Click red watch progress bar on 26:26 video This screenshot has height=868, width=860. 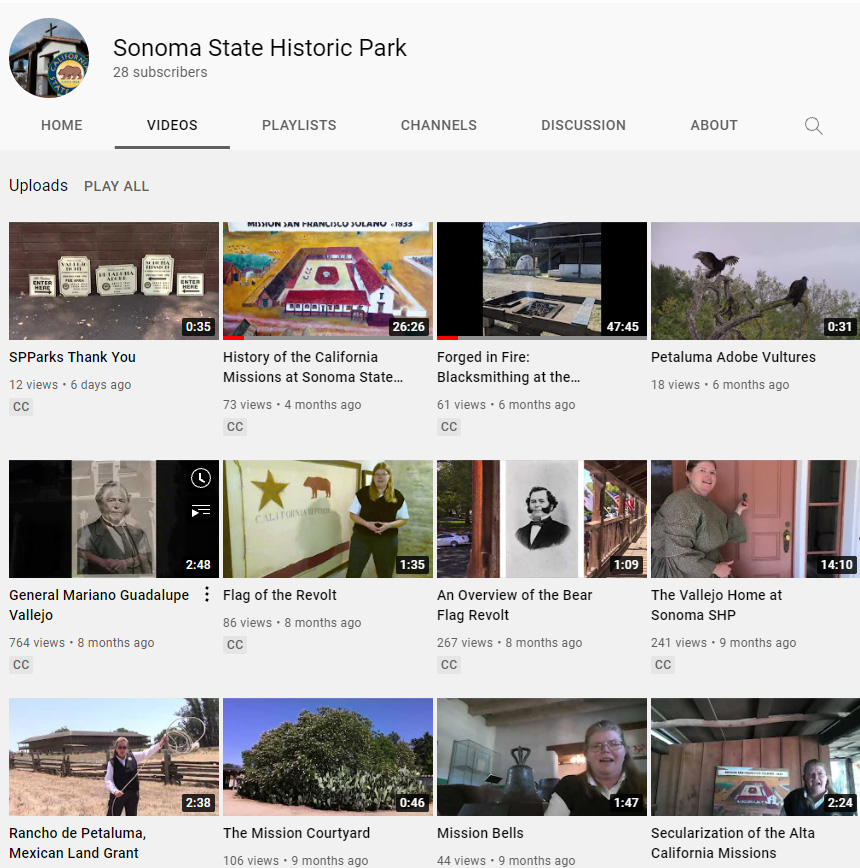234,338
